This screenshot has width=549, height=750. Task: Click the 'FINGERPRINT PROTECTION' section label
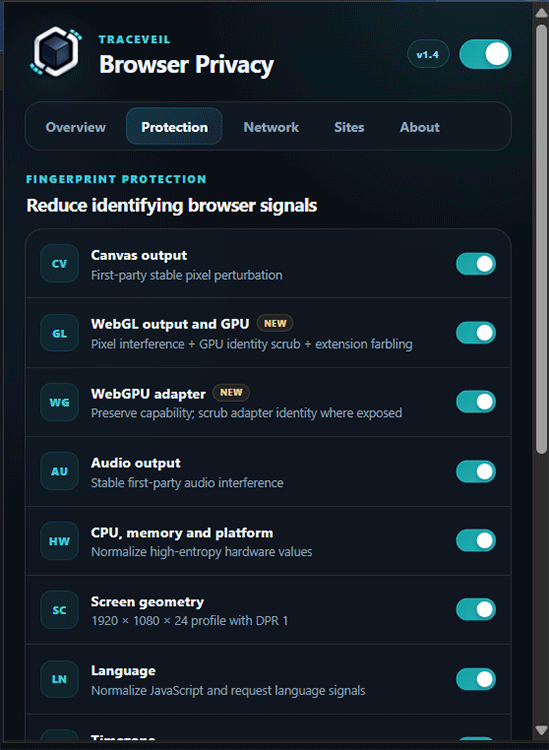tap(116, 179)
